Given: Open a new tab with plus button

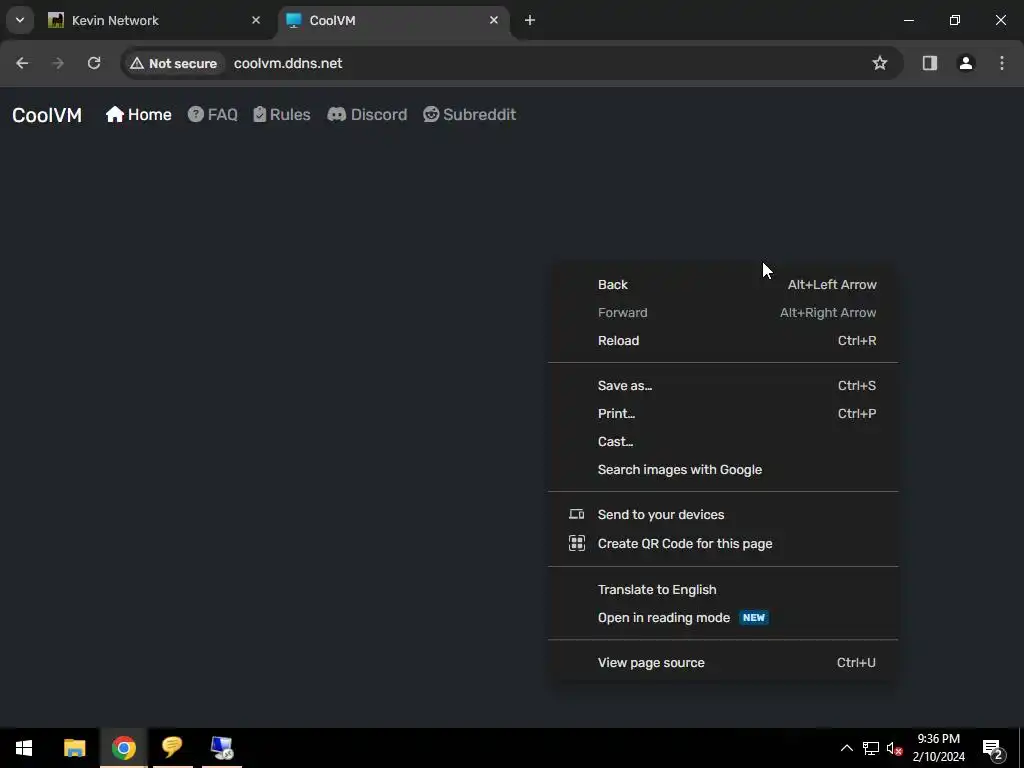Looking at the screenshot, I should pos(530,20).
